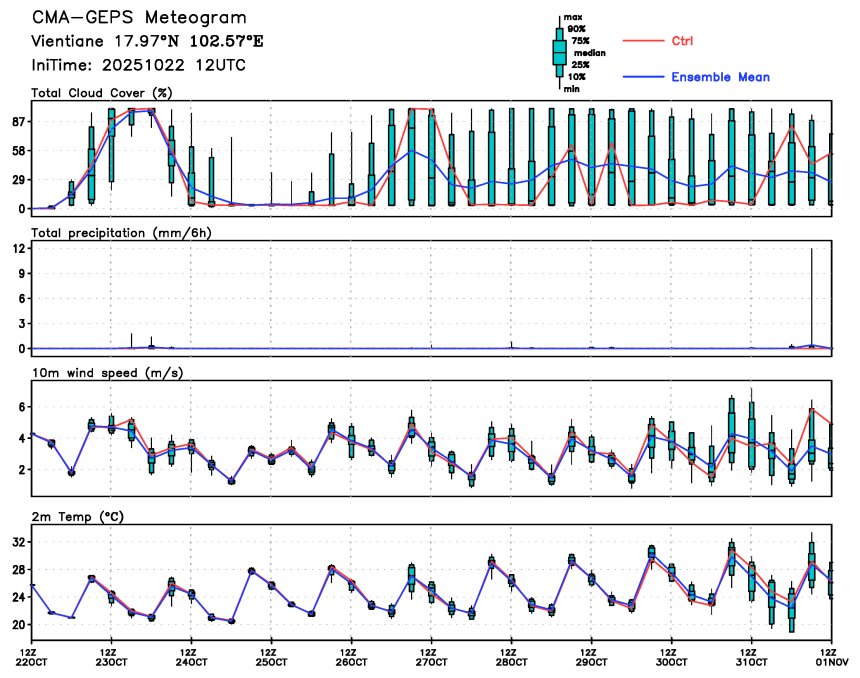Click the 12Z 31OCT time axis label
Screen dimensions: 860x678
tap(751, 657)
